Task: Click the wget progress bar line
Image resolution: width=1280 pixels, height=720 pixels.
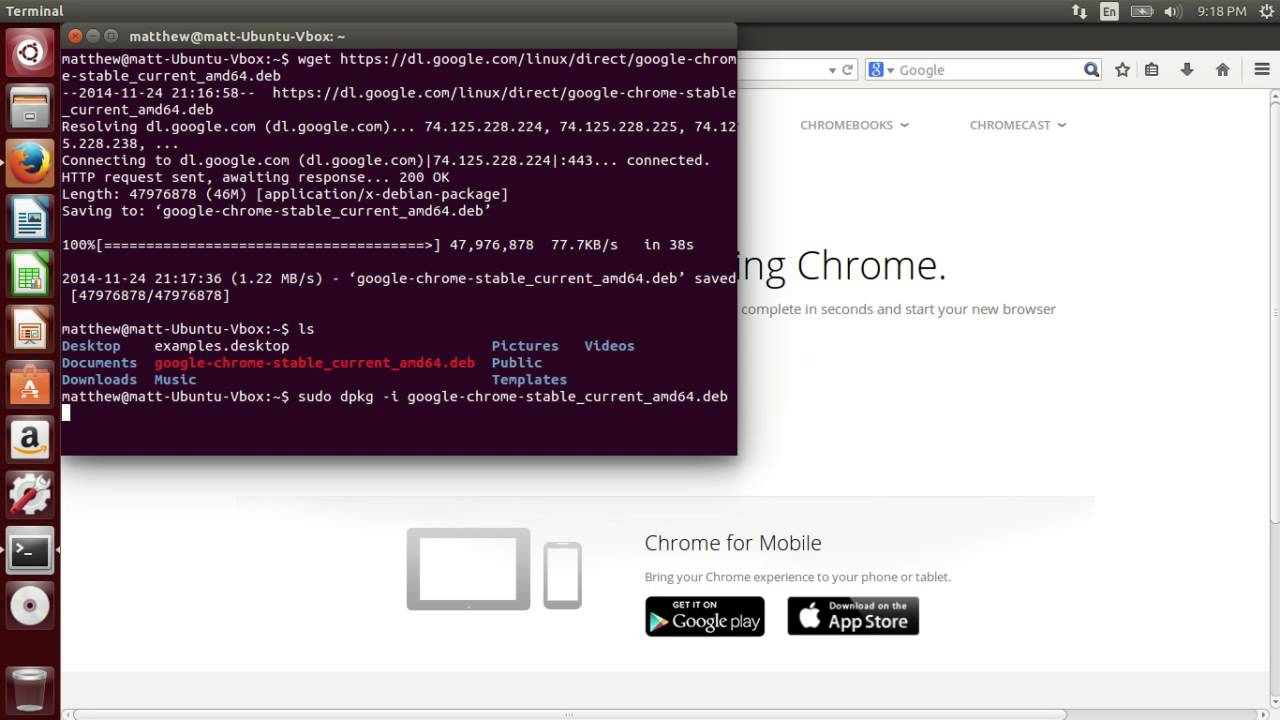Action: (378, 245)
